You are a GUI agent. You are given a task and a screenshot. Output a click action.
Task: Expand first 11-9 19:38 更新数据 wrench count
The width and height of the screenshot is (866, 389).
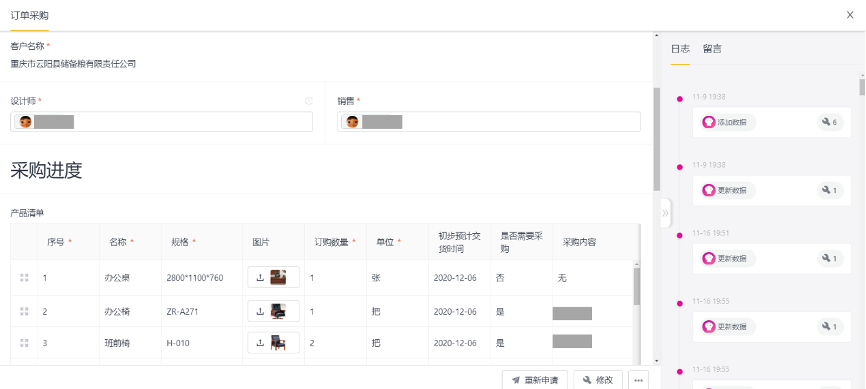tap(830, 191)
